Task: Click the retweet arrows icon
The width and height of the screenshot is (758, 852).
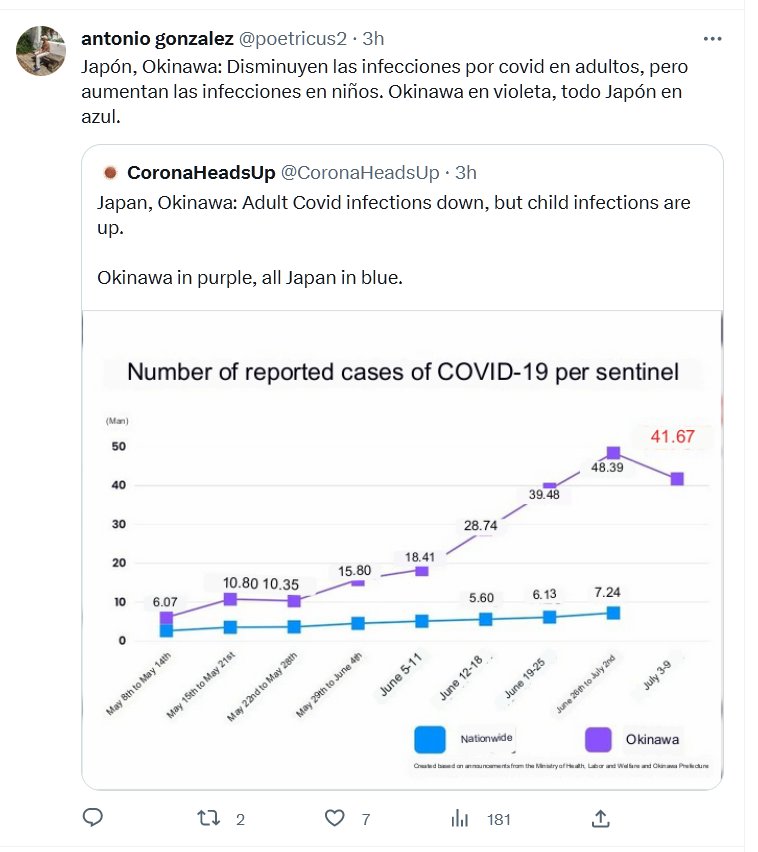Action: 209,818
